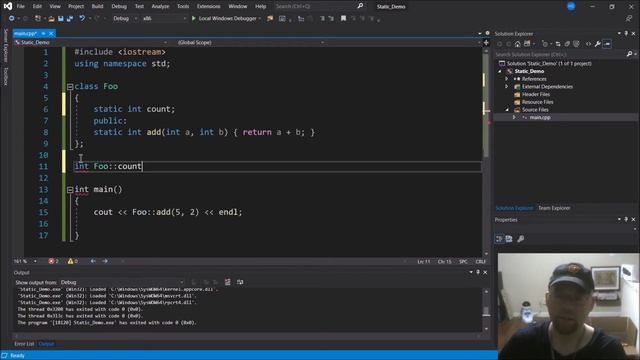This screenshot has height=360, width=640.
Task: Collapse class Foo code block
Action: click(70, 87)
